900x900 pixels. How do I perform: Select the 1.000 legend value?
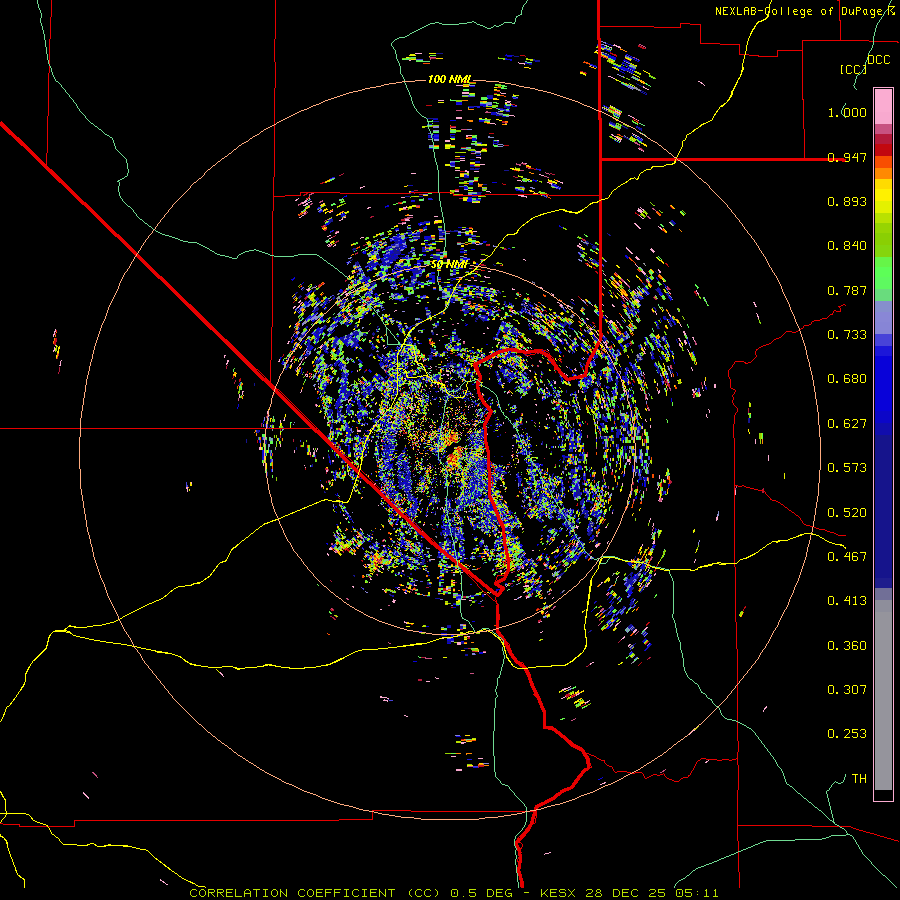(x=847, y=112)
